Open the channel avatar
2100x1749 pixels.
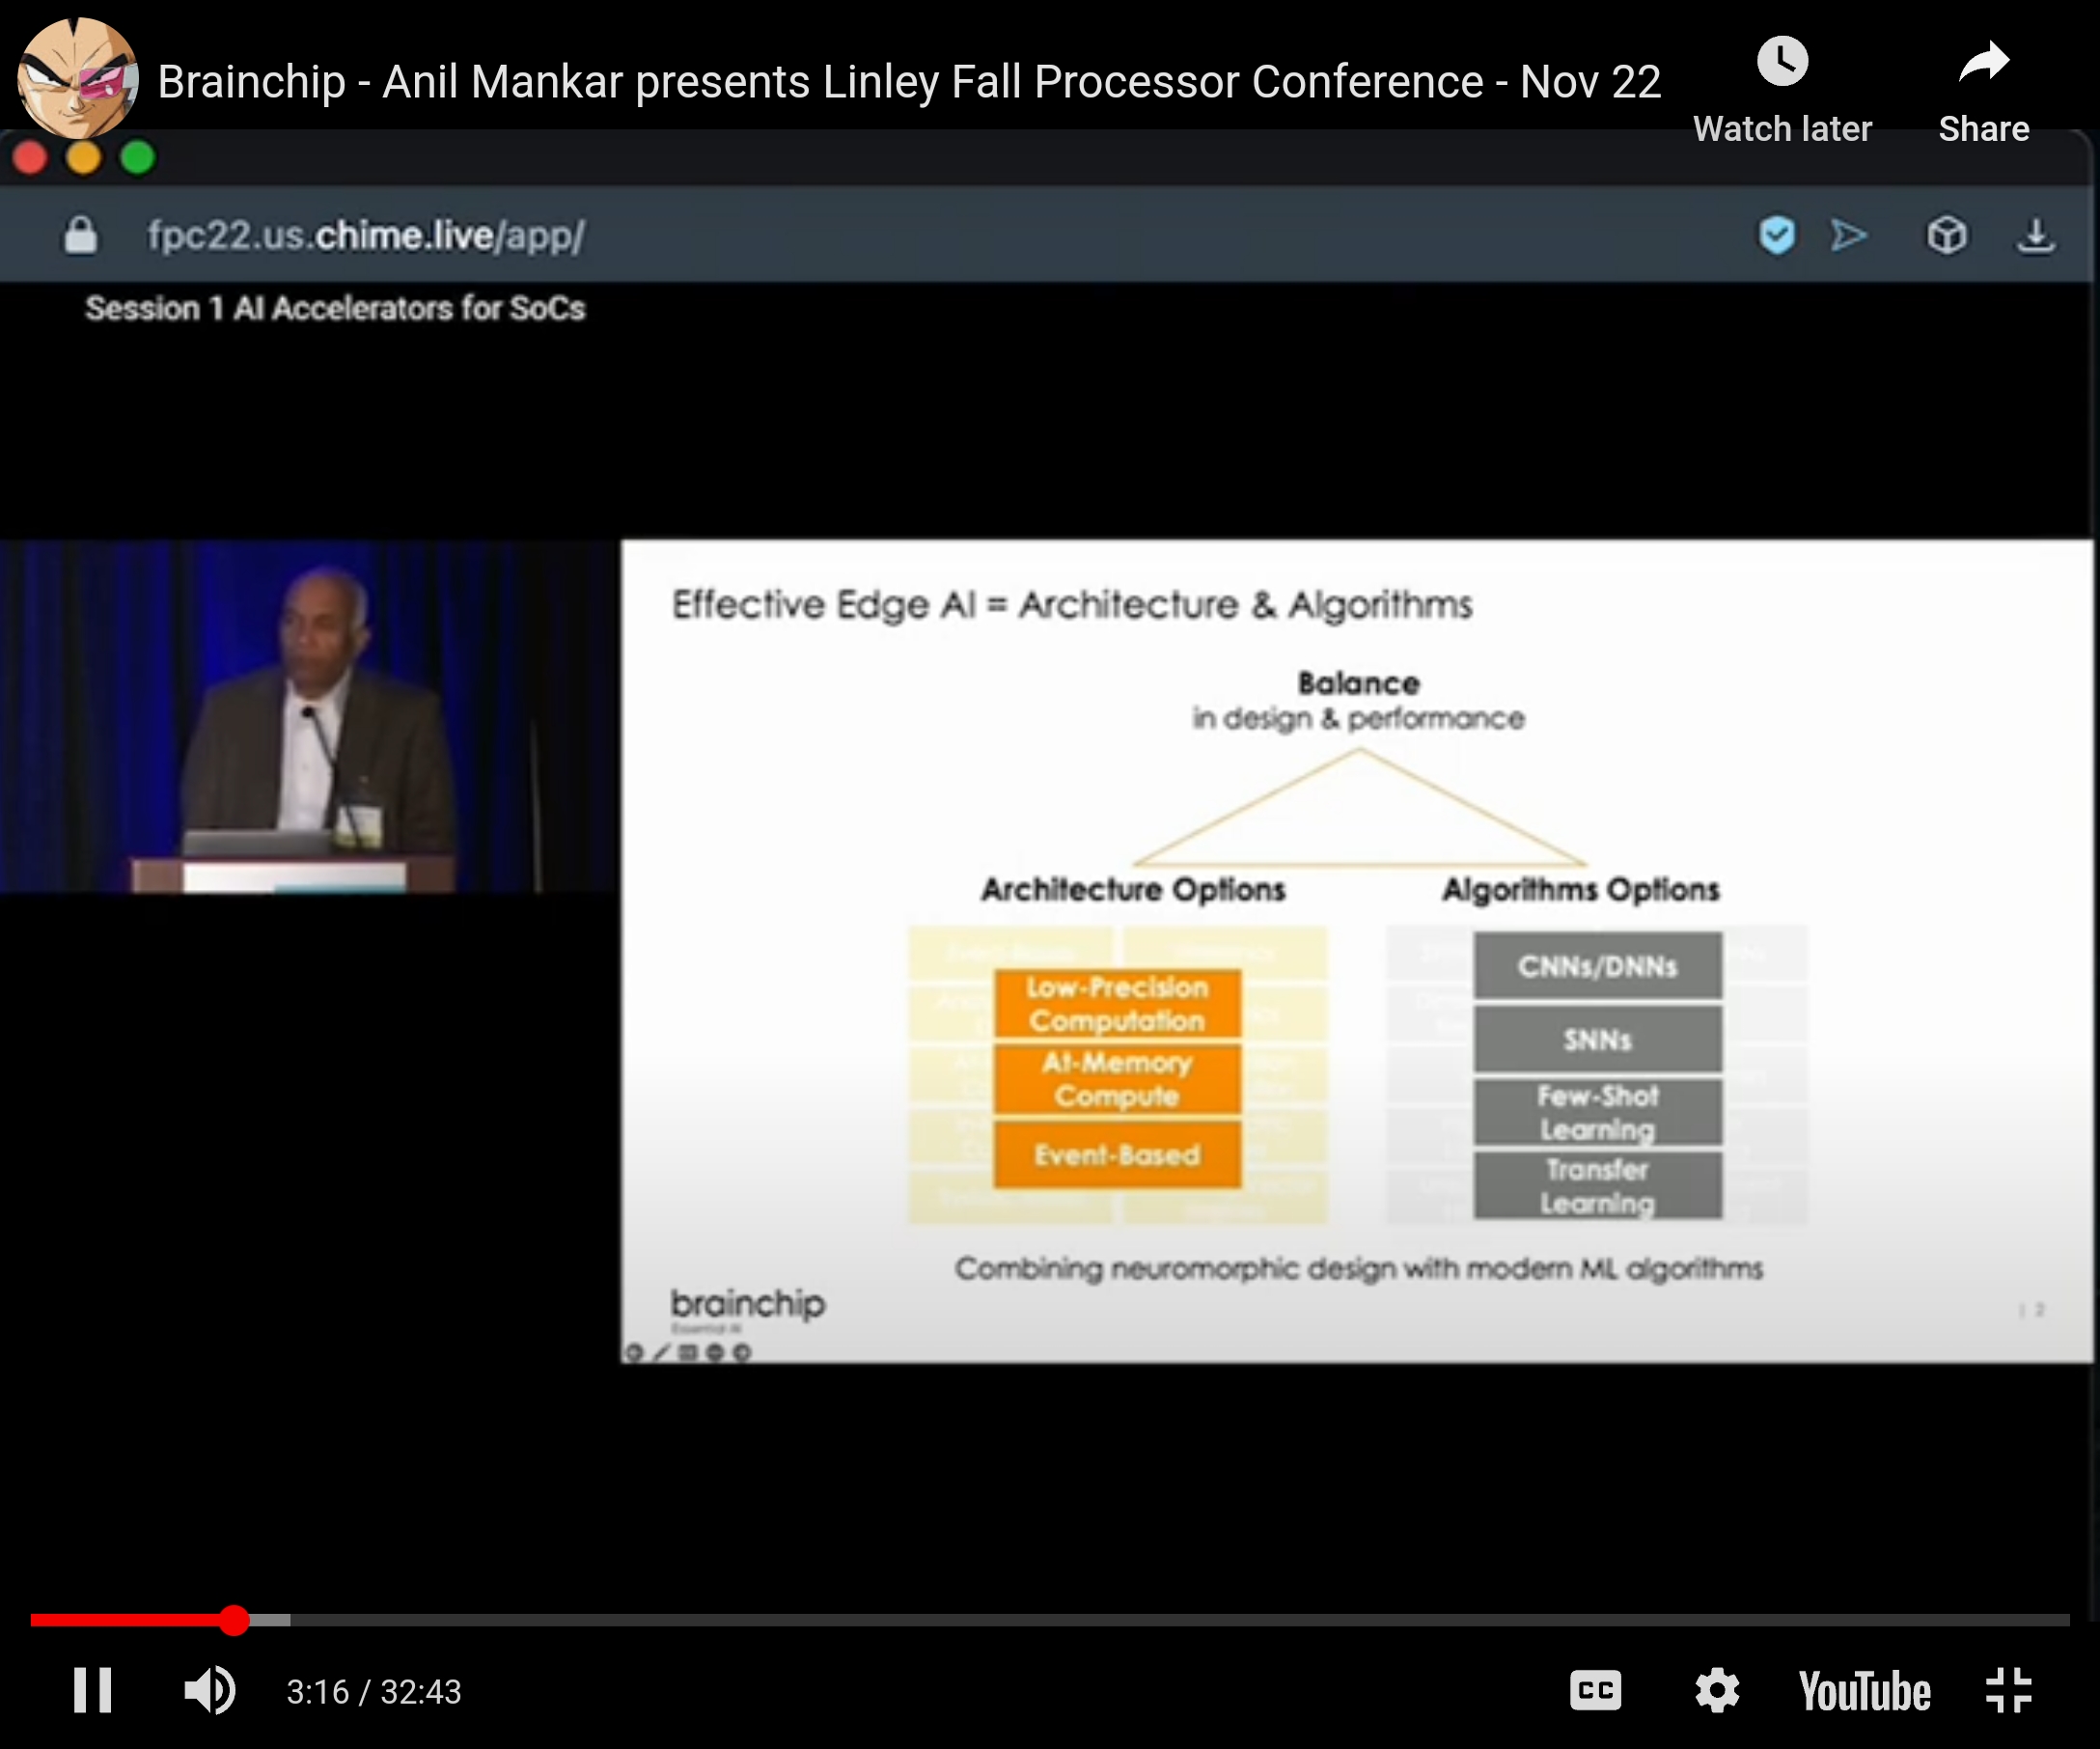pyautogui.click(x=77, y=78)
